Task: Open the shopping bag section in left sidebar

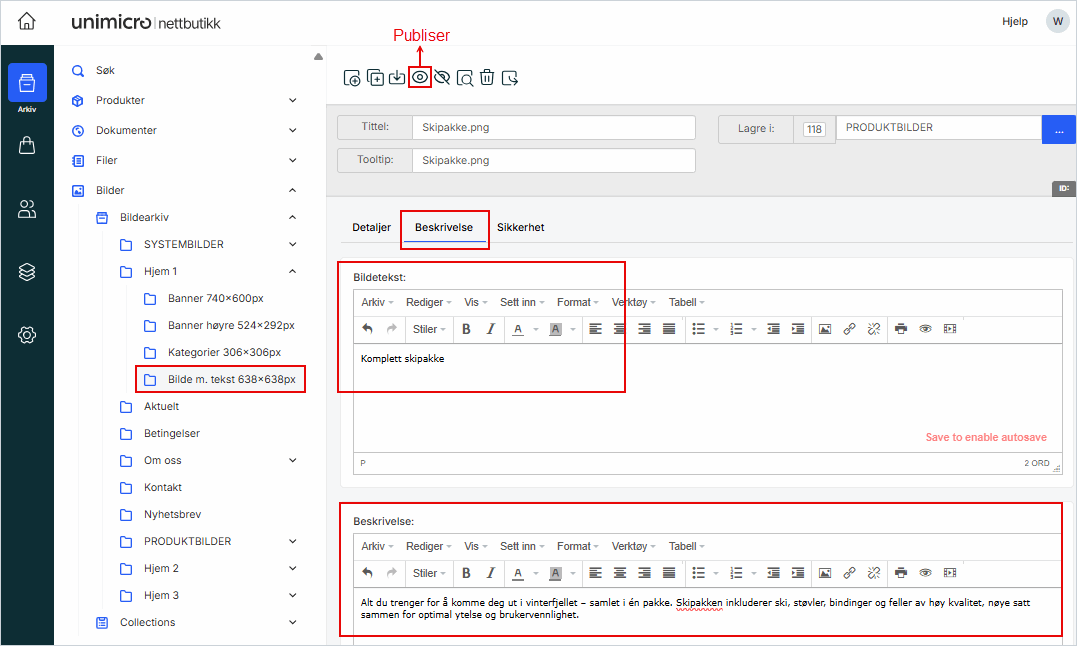Action: tap(27, 145)
